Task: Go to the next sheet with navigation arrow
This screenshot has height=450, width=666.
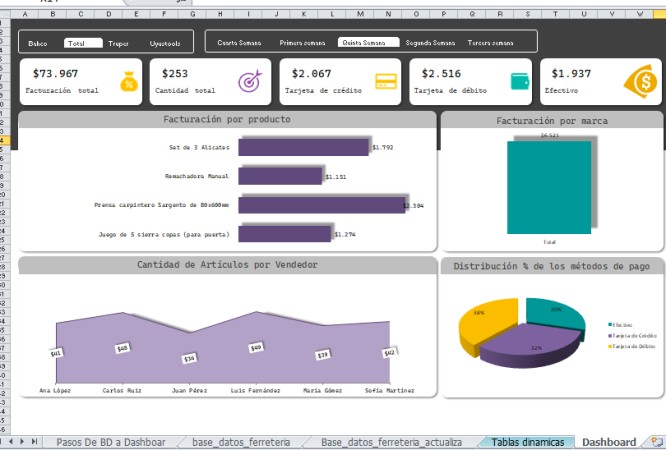Action: click(x=22, y=442)
